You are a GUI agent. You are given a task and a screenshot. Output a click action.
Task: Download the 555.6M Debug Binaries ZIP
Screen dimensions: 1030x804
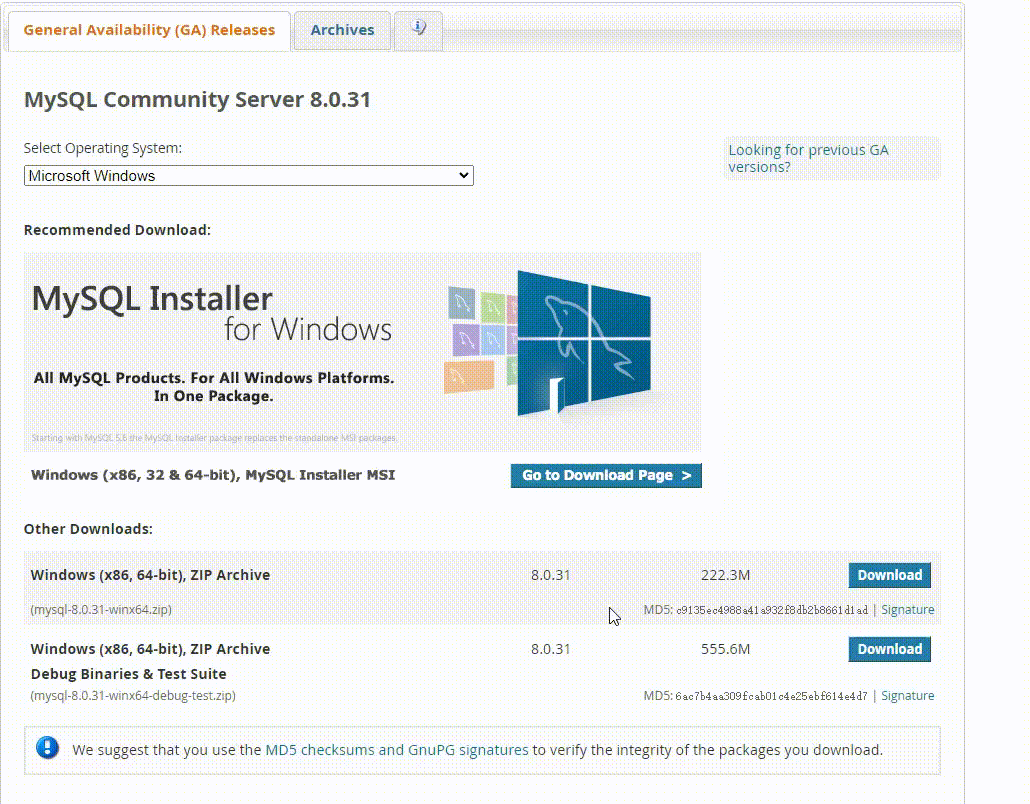point(889,649)
